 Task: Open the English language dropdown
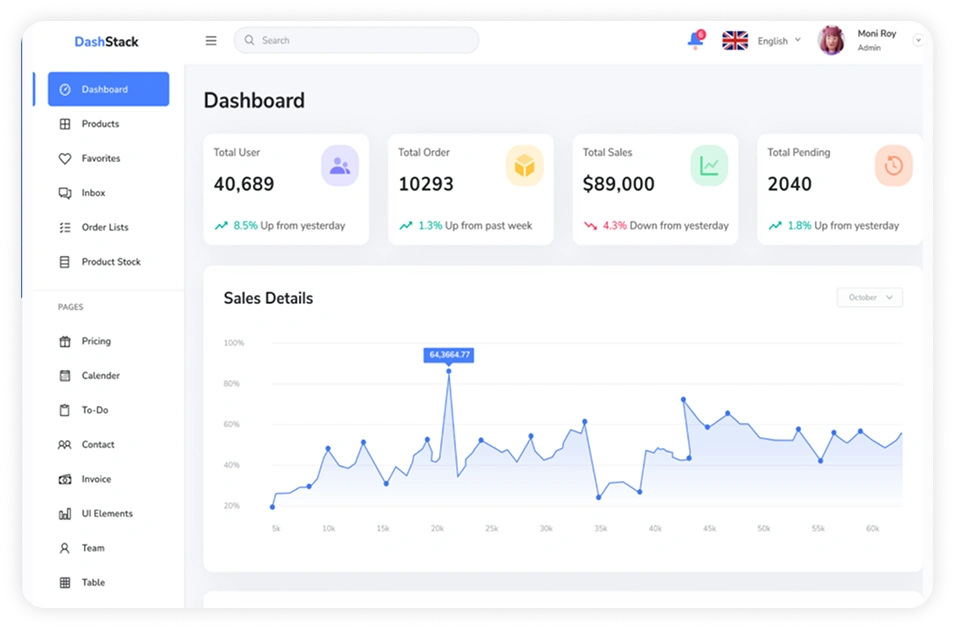(779, 41)
